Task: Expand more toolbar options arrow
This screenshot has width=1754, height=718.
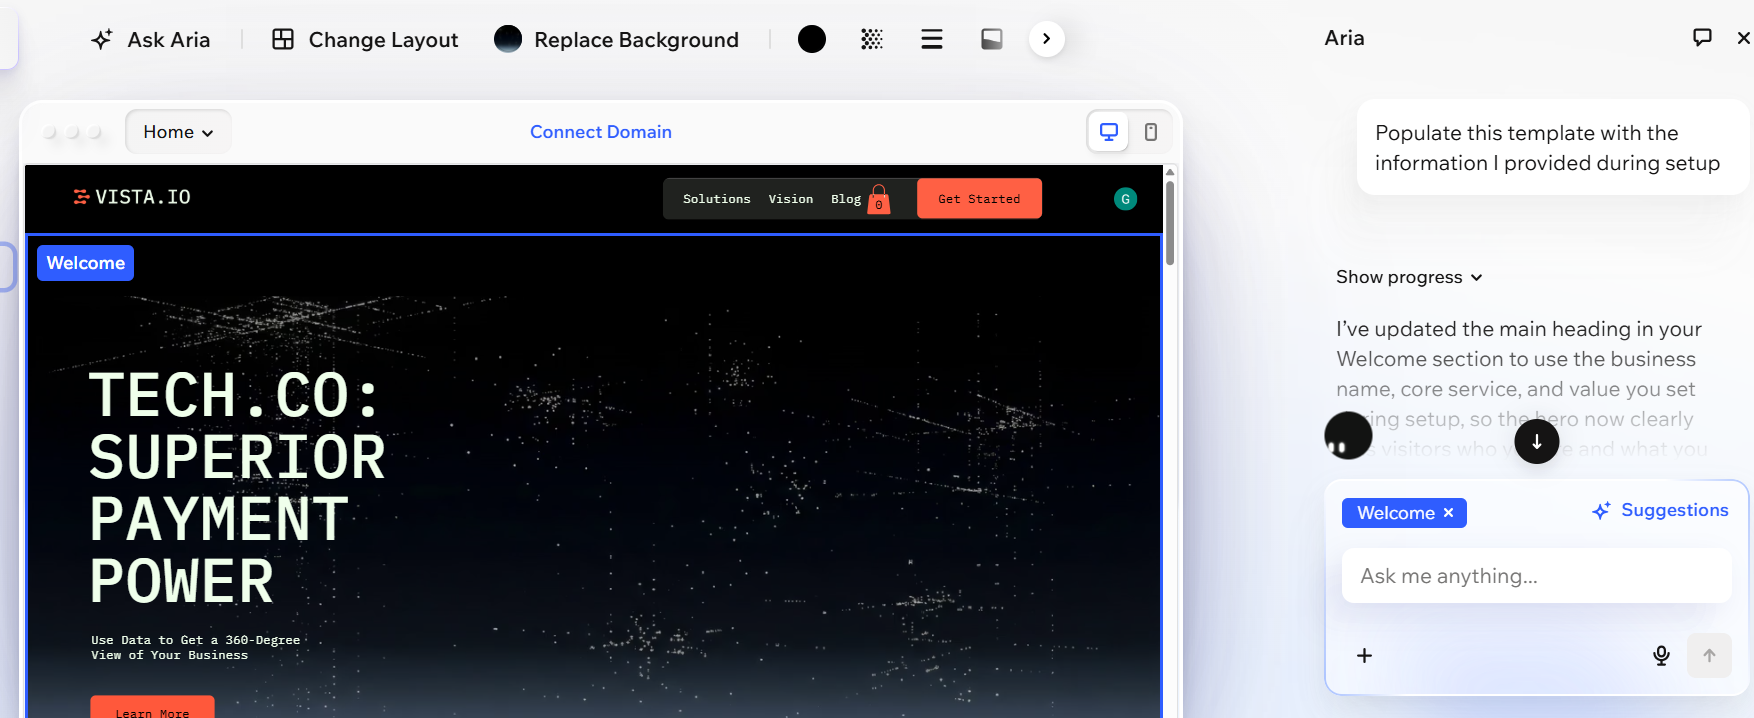Action: (x=1047, y=39)
